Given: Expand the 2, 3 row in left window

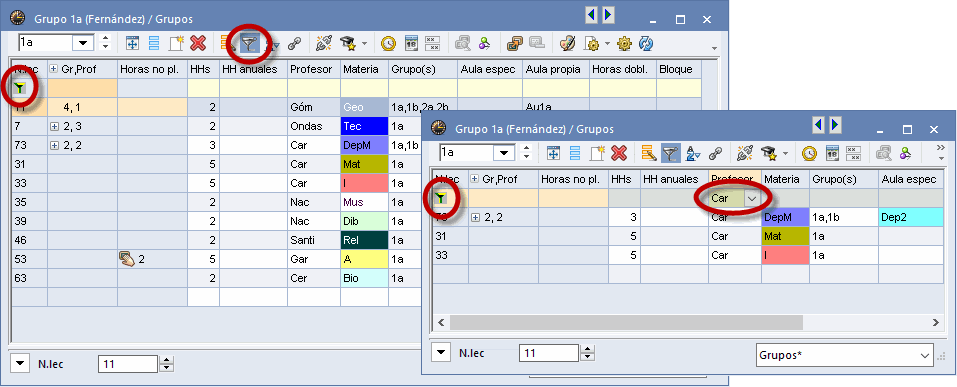Looking at the screenshot, I should tap(55, 126).
